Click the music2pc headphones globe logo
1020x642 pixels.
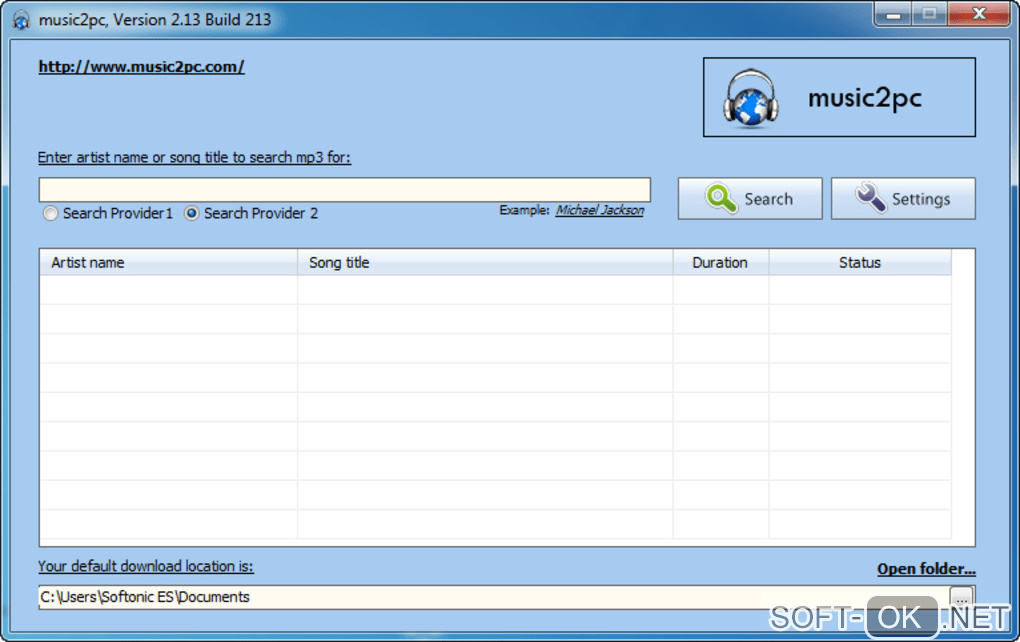751,98
